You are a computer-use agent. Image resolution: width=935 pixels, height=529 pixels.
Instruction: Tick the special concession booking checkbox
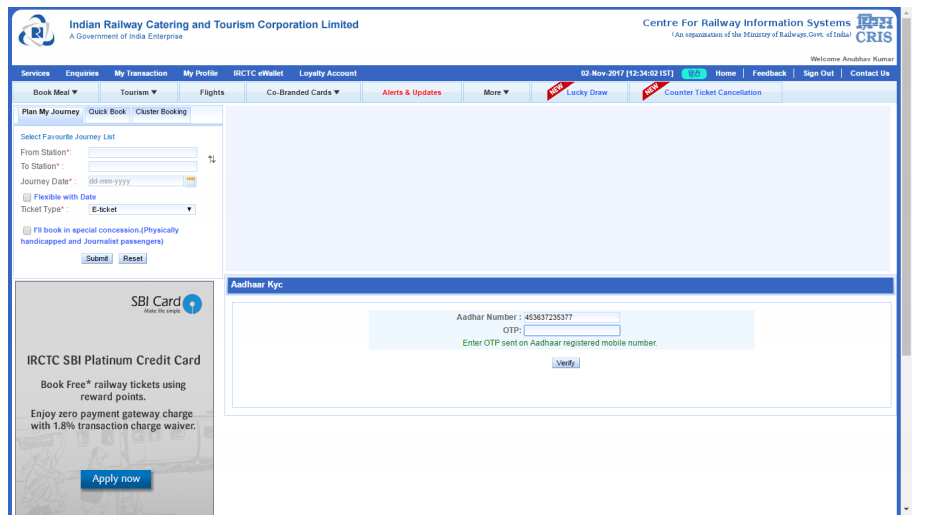(x=27, y=230)
